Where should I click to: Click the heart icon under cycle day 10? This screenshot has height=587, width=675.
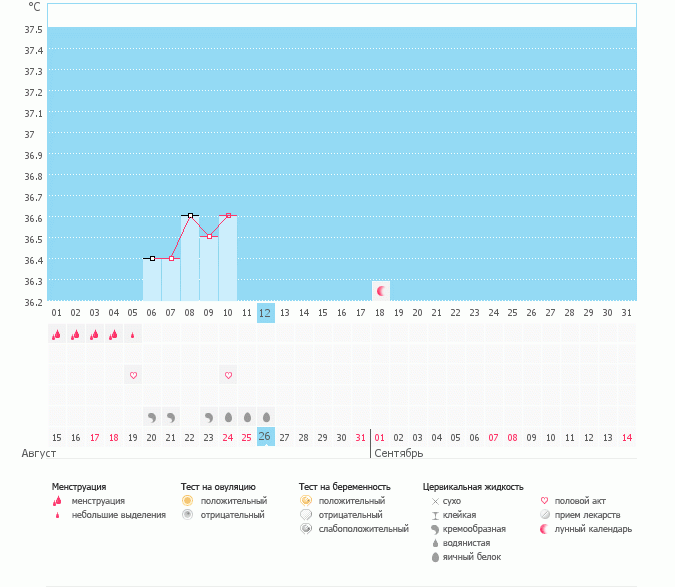(228, 375)
